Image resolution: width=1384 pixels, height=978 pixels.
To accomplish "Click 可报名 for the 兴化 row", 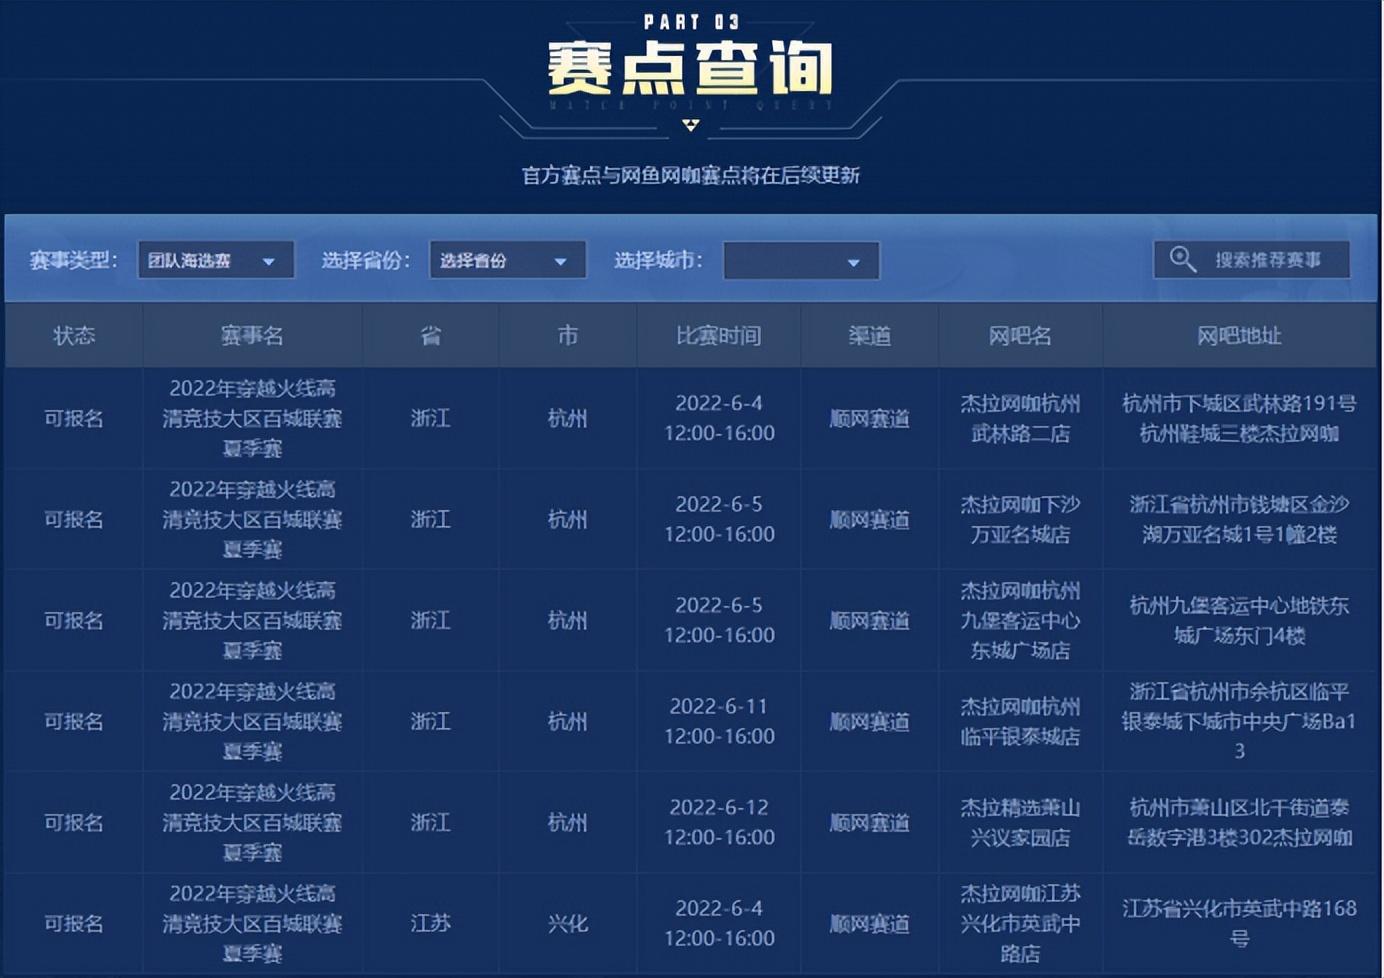I will click(x=74, y=924).
